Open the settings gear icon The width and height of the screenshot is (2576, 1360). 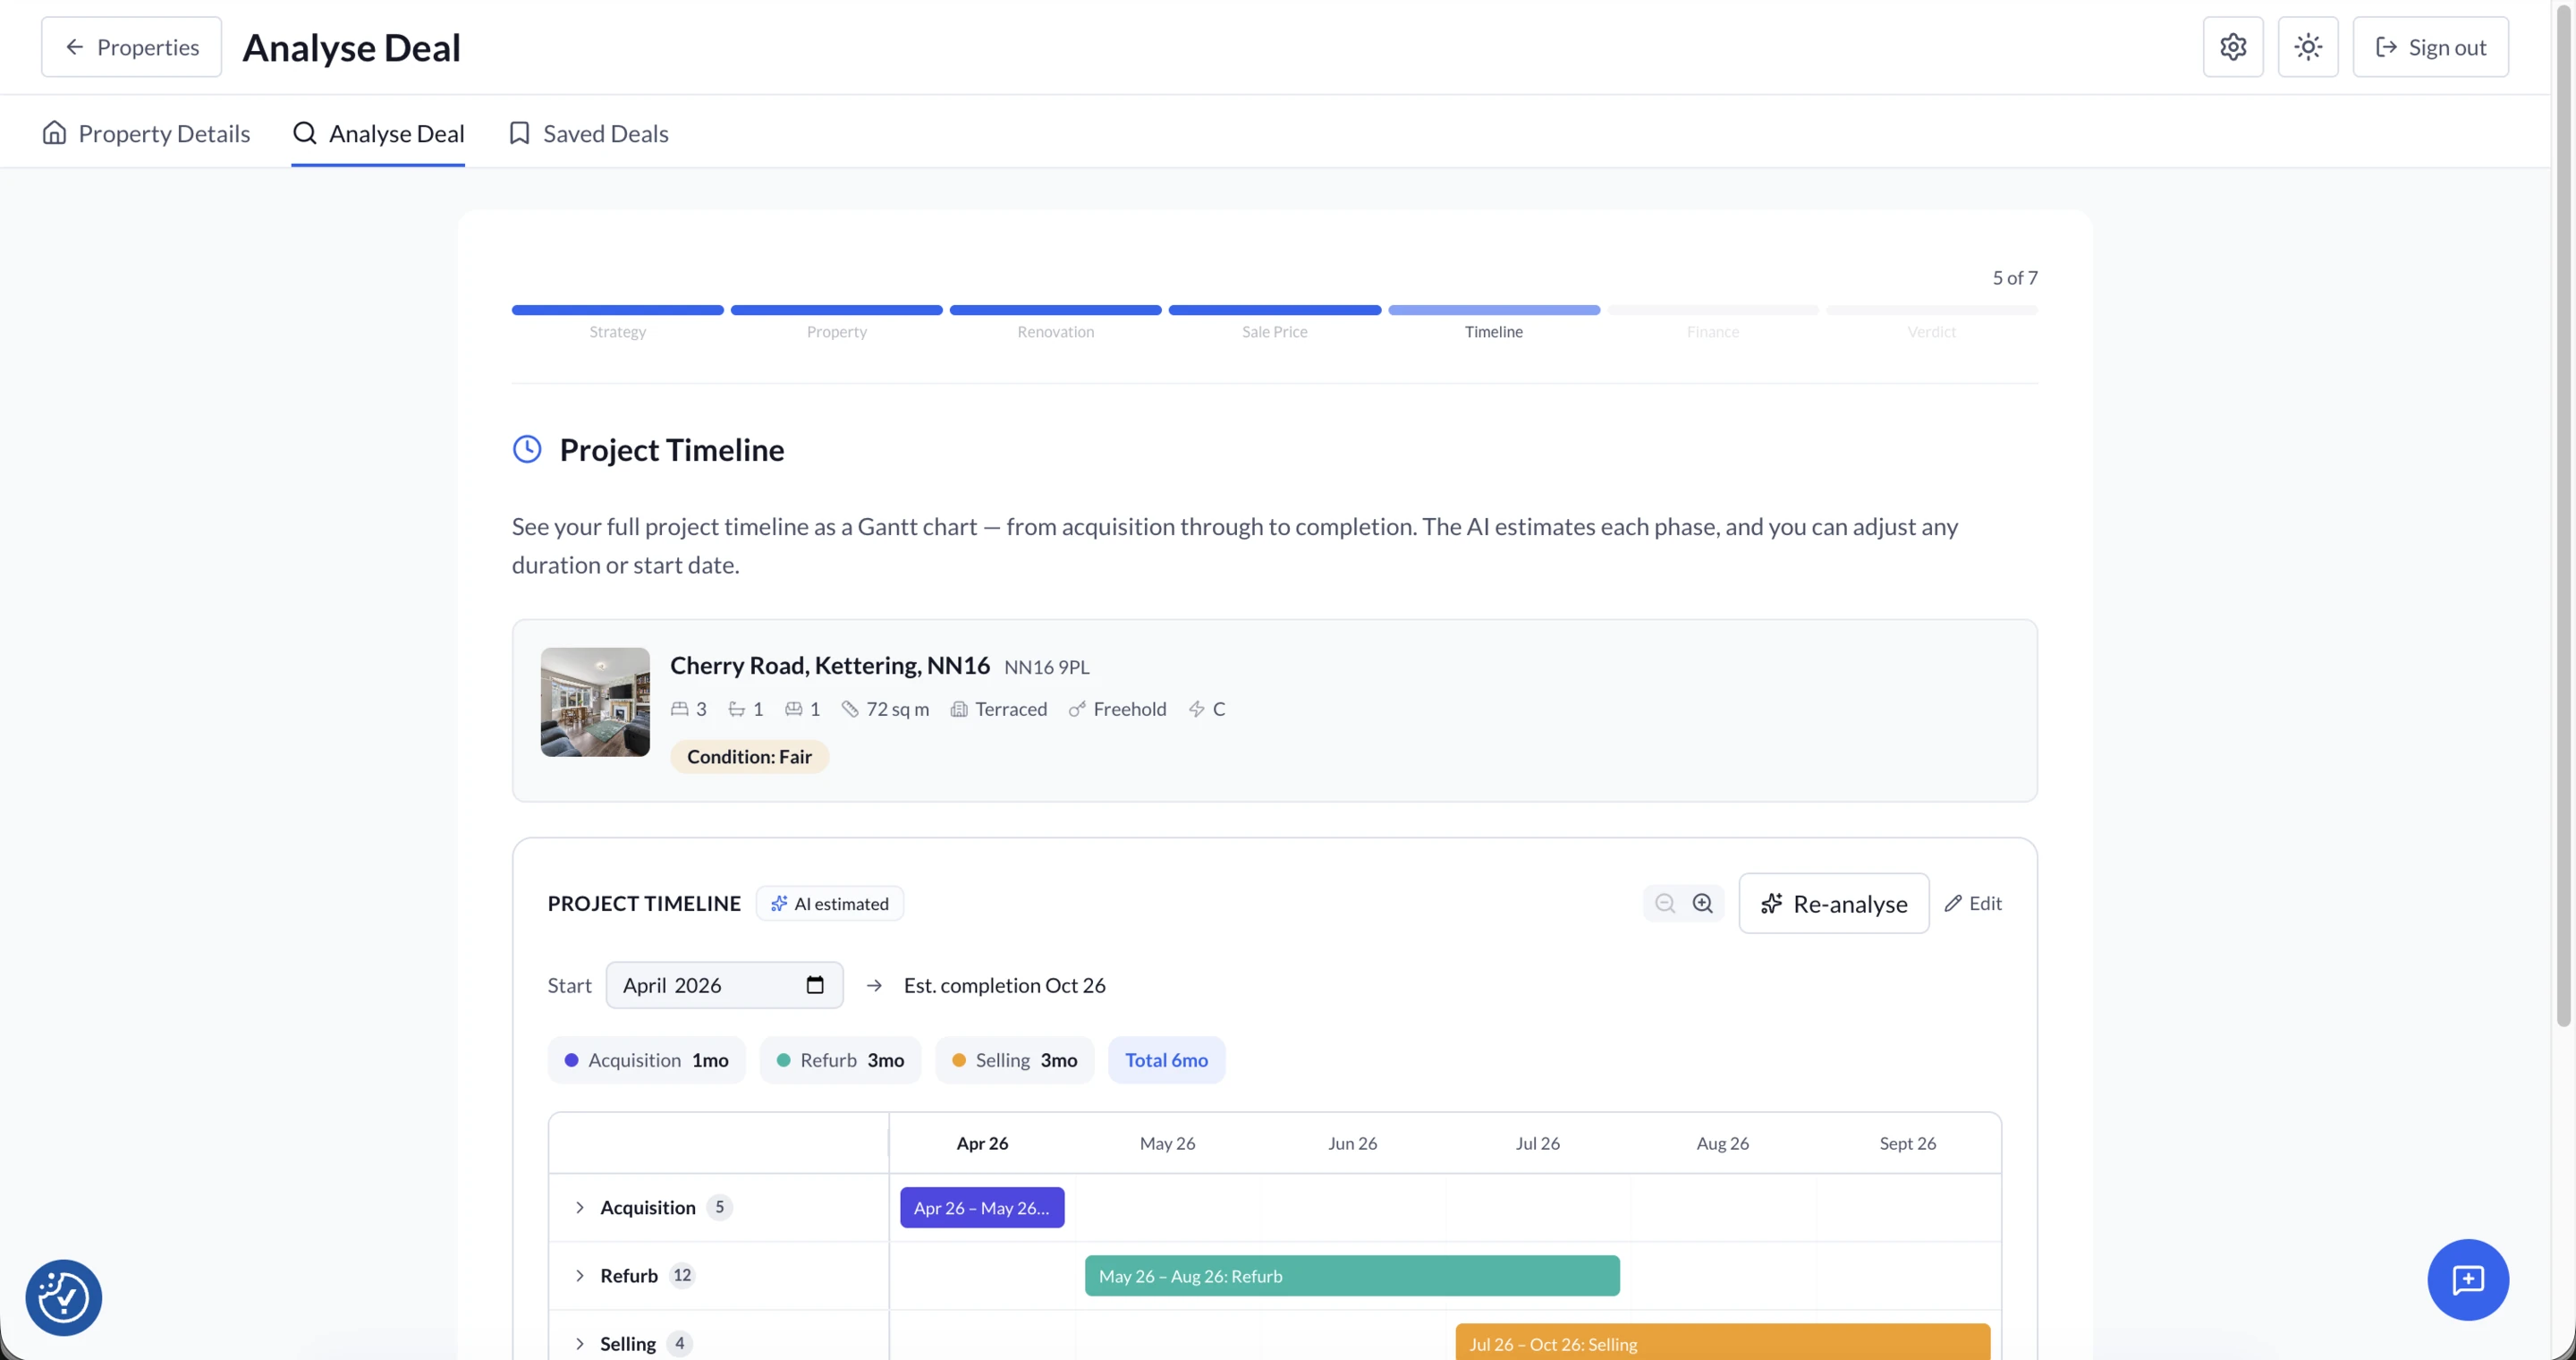click(2232, 47)
